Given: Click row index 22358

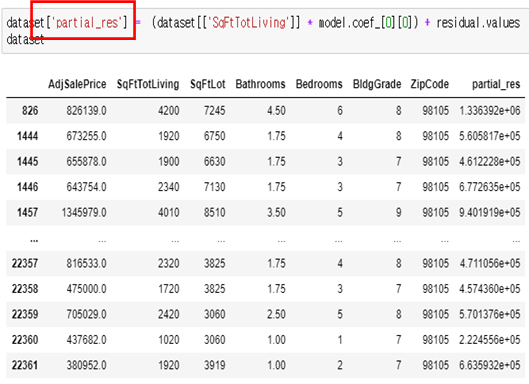Looking at the screenshot, I should click(x=25, y=289).
